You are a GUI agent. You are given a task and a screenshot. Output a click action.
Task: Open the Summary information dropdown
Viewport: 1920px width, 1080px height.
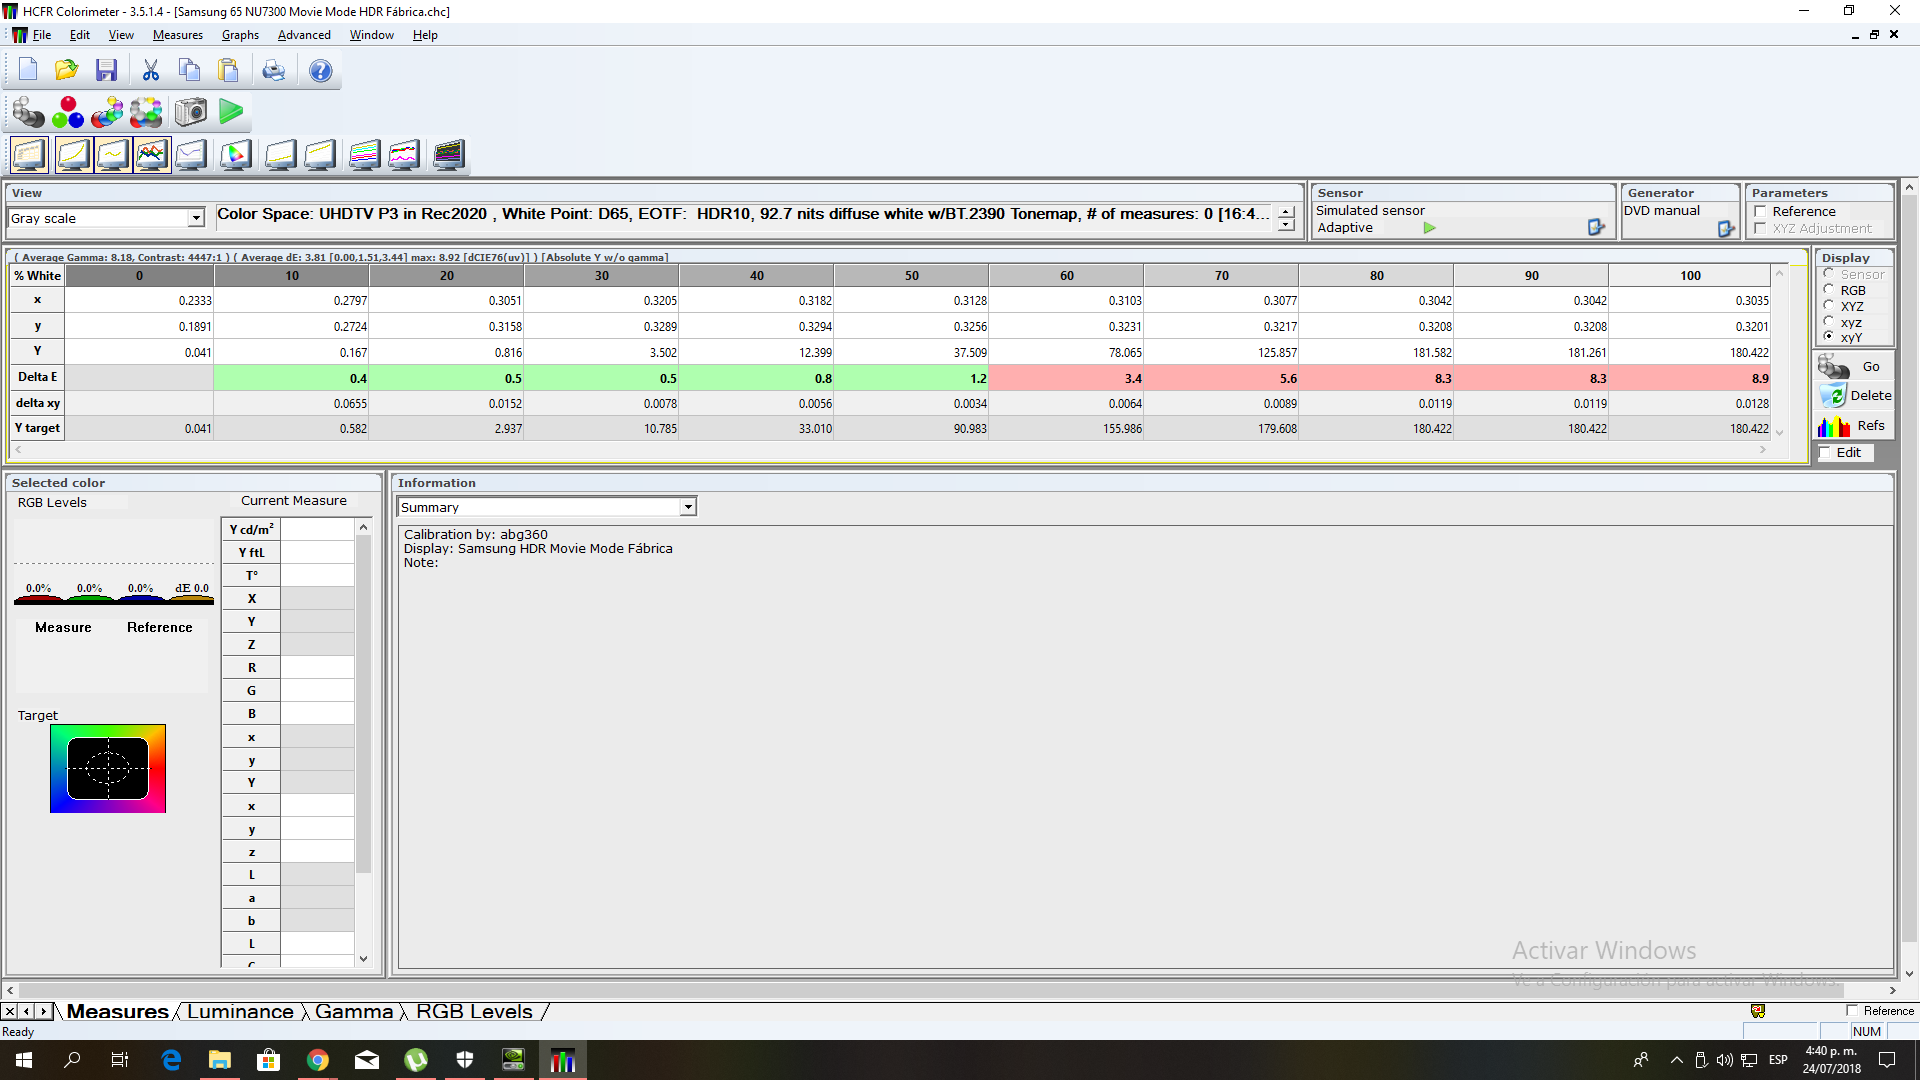click(688, 508)
